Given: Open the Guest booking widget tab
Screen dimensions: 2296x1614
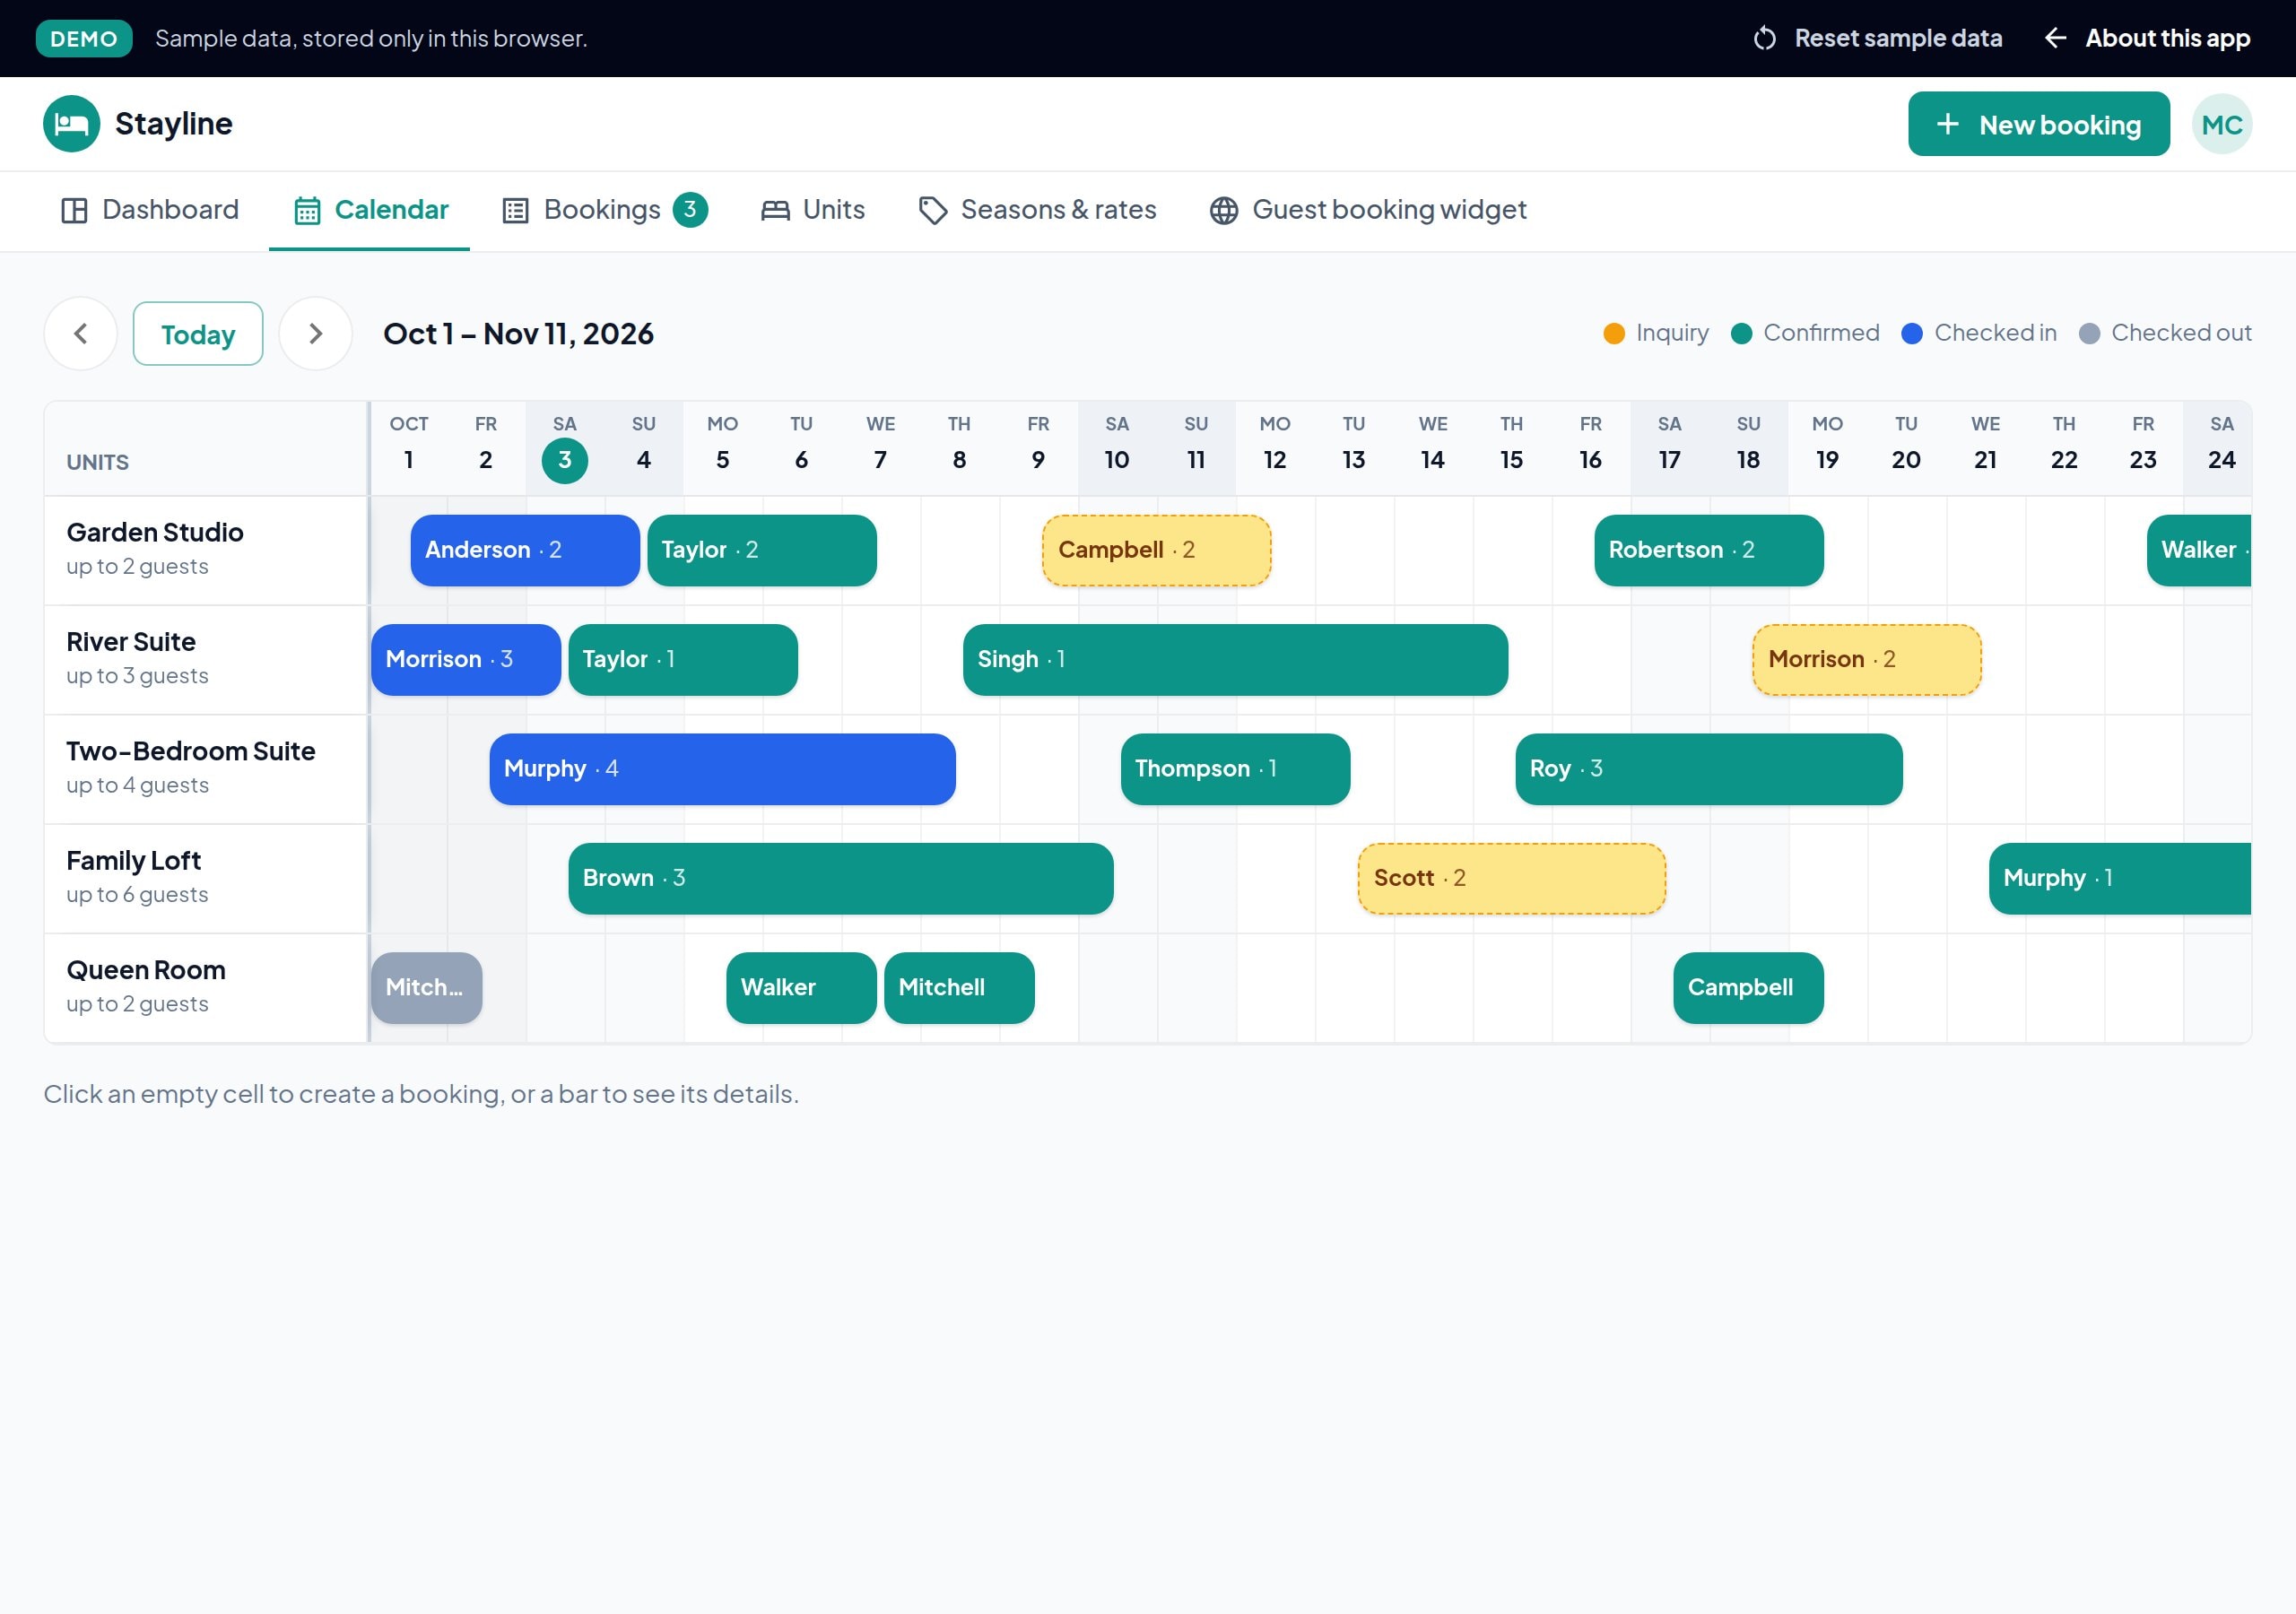Looking at the screenshot, I should pos(1368,211).
